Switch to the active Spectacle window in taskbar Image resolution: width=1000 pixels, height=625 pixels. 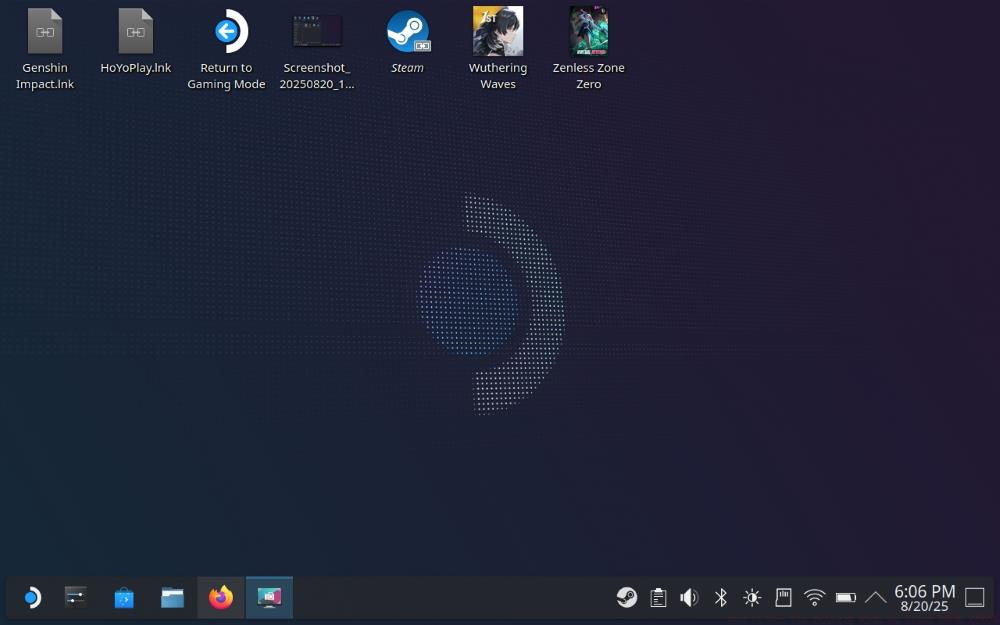coord(268,597)
